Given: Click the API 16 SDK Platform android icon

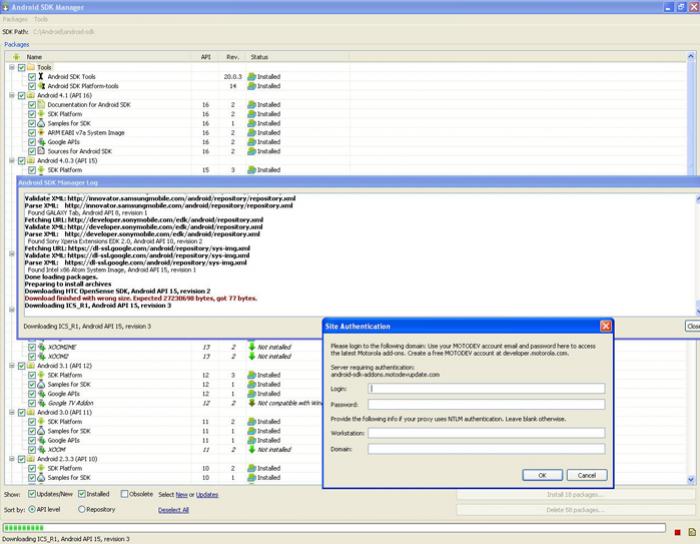Looking at the screenshot, I should click(42, 114).
